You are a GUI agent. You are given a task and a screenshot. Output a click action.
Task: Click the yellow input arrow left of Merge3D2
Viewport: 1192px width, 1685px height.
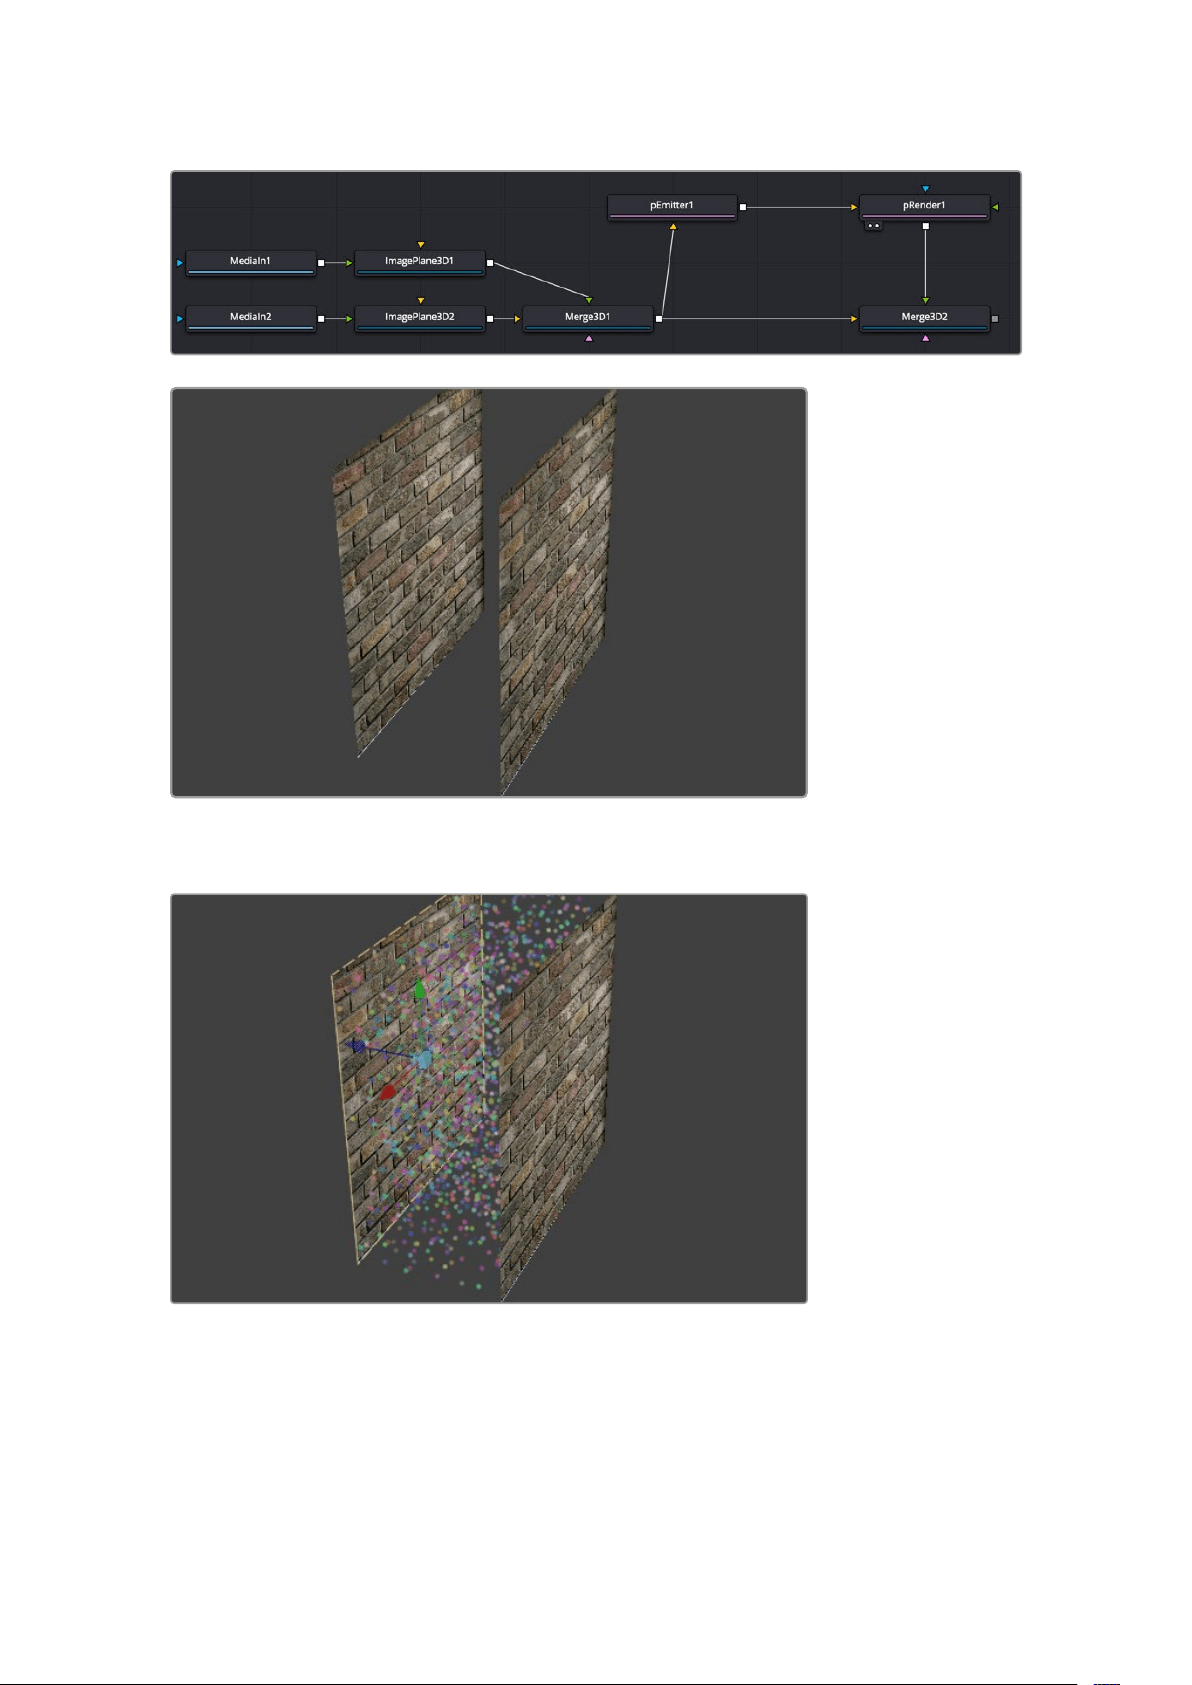[x=855, y=319]
